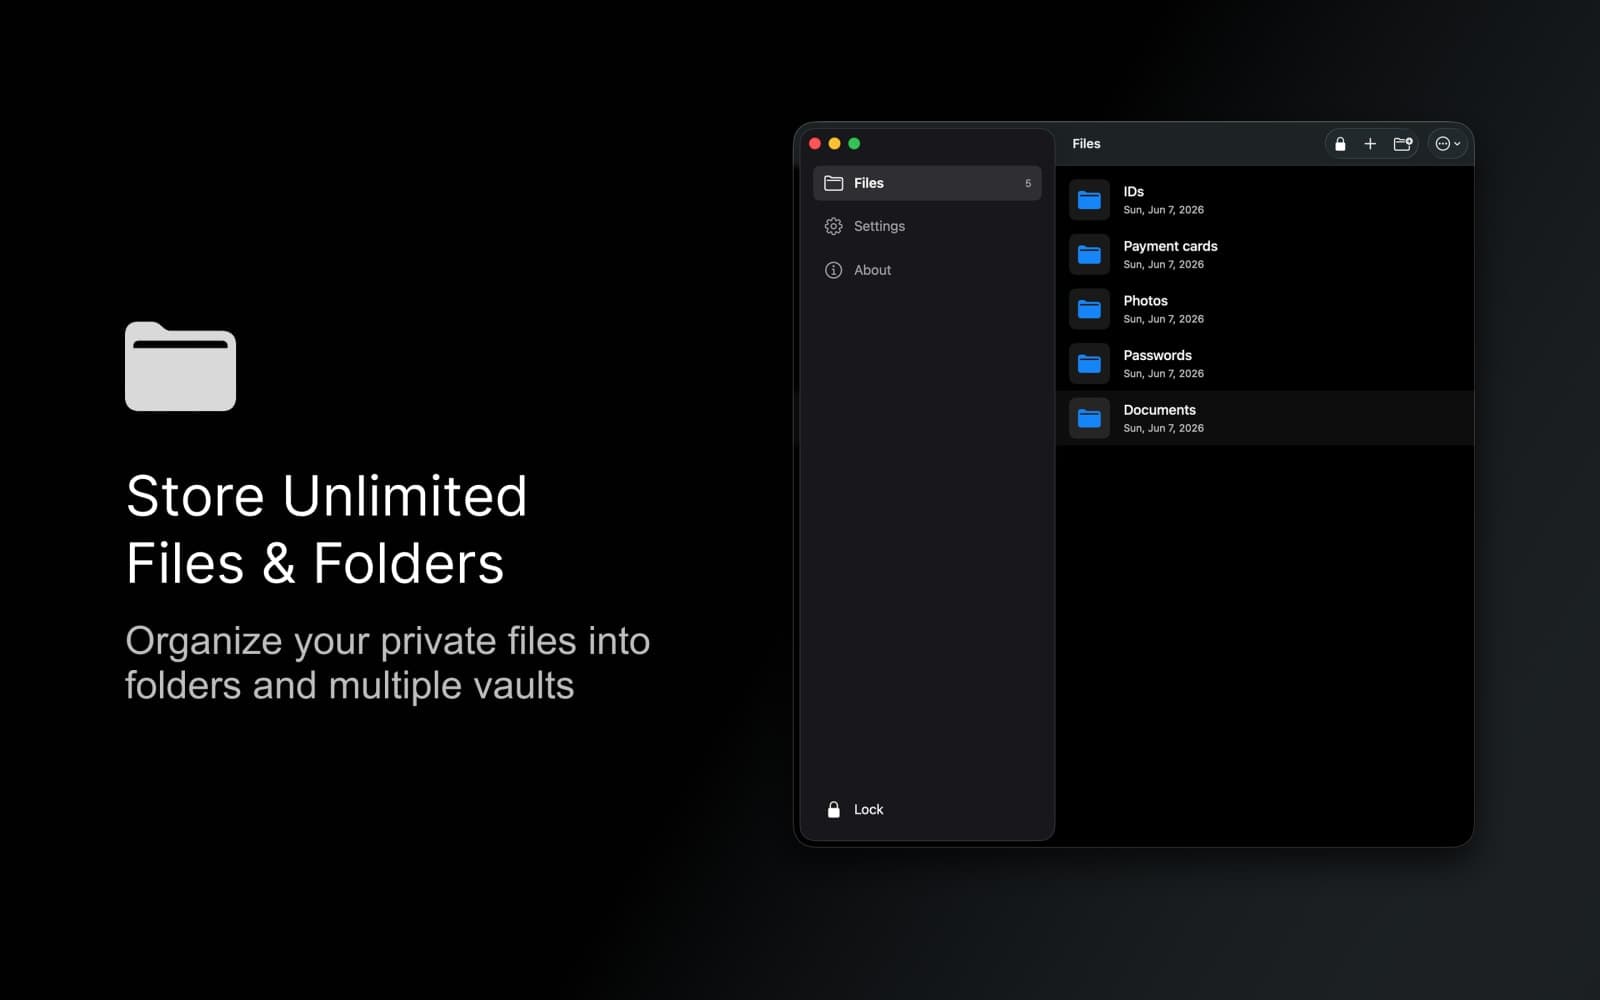Viewport: 1600px width, 1000px height.
Task: Click the Payment cards folder icon
Action: click(x=1089, y=255)
